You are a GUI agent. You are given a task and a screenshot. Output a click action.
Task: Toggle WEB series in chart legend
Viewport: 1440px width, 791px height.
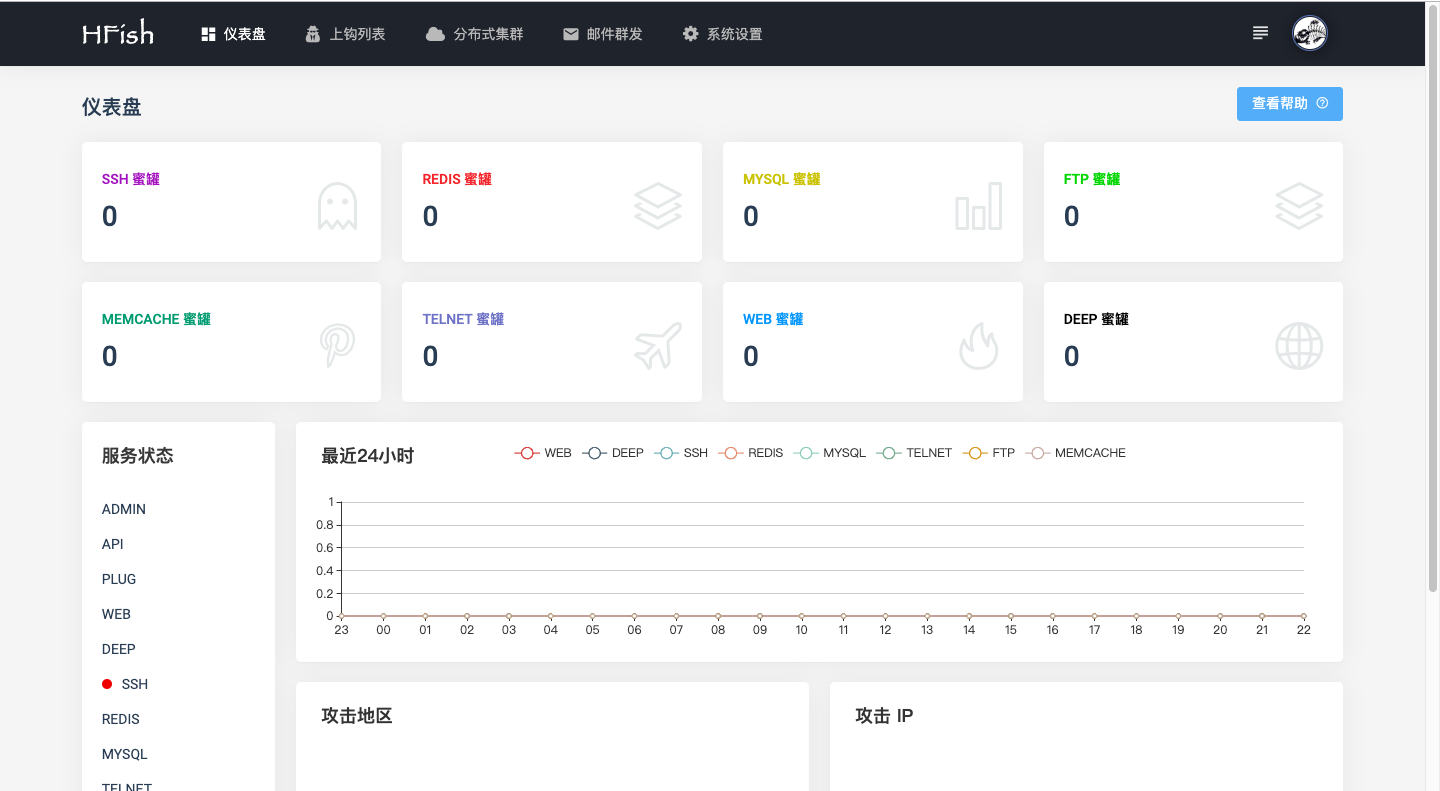point(543,453)
